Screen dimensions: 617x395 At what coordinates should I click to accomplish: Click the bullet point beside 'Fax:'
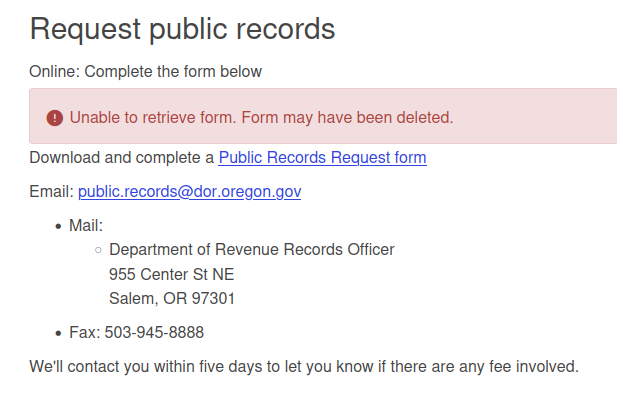coord(59,334)
